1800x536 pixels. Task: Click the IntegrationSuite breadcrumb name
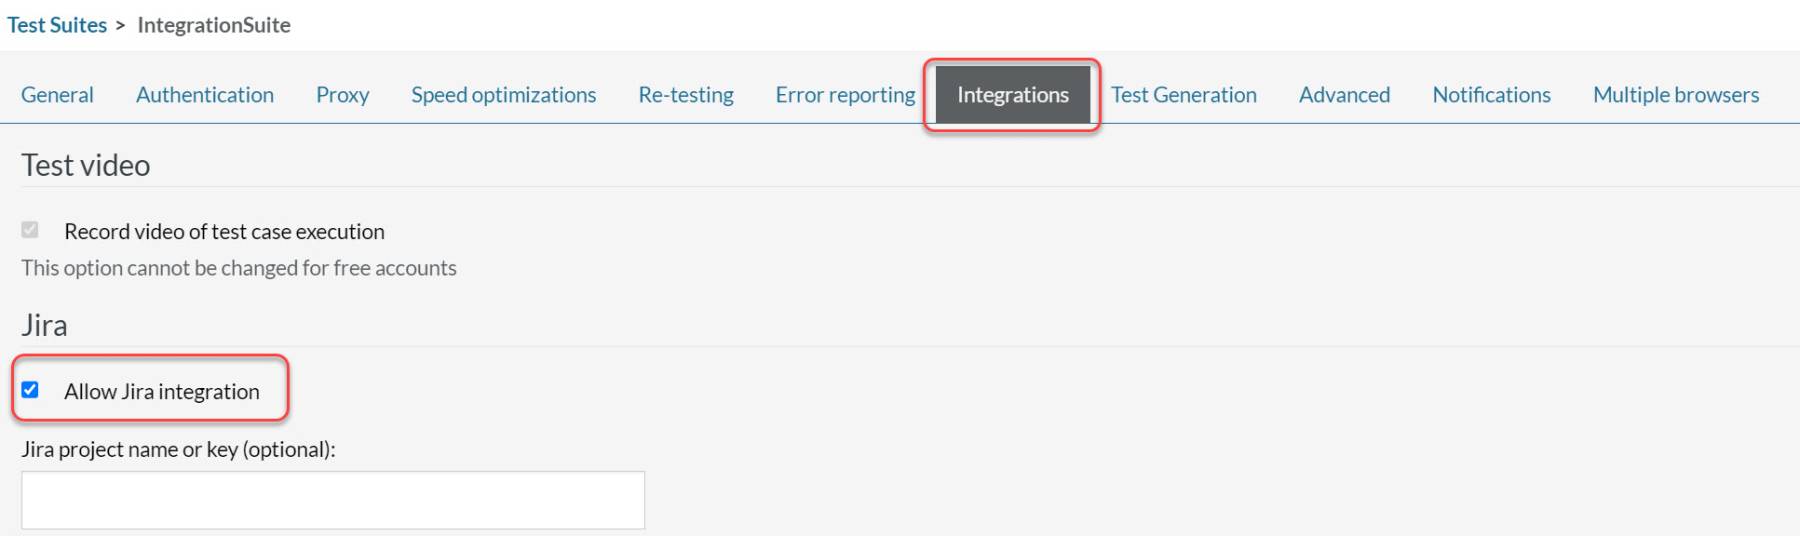click(x=214, y=25)
